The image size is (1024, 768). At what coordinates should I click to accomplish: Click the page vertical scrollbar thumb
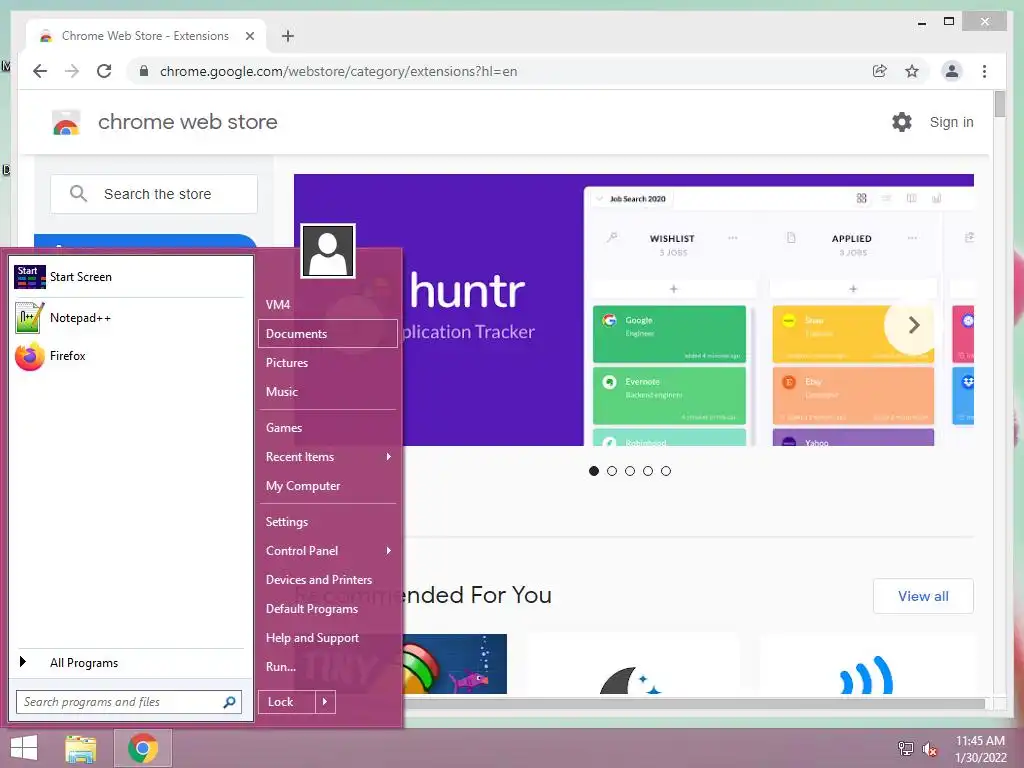(x=999, y=104)
